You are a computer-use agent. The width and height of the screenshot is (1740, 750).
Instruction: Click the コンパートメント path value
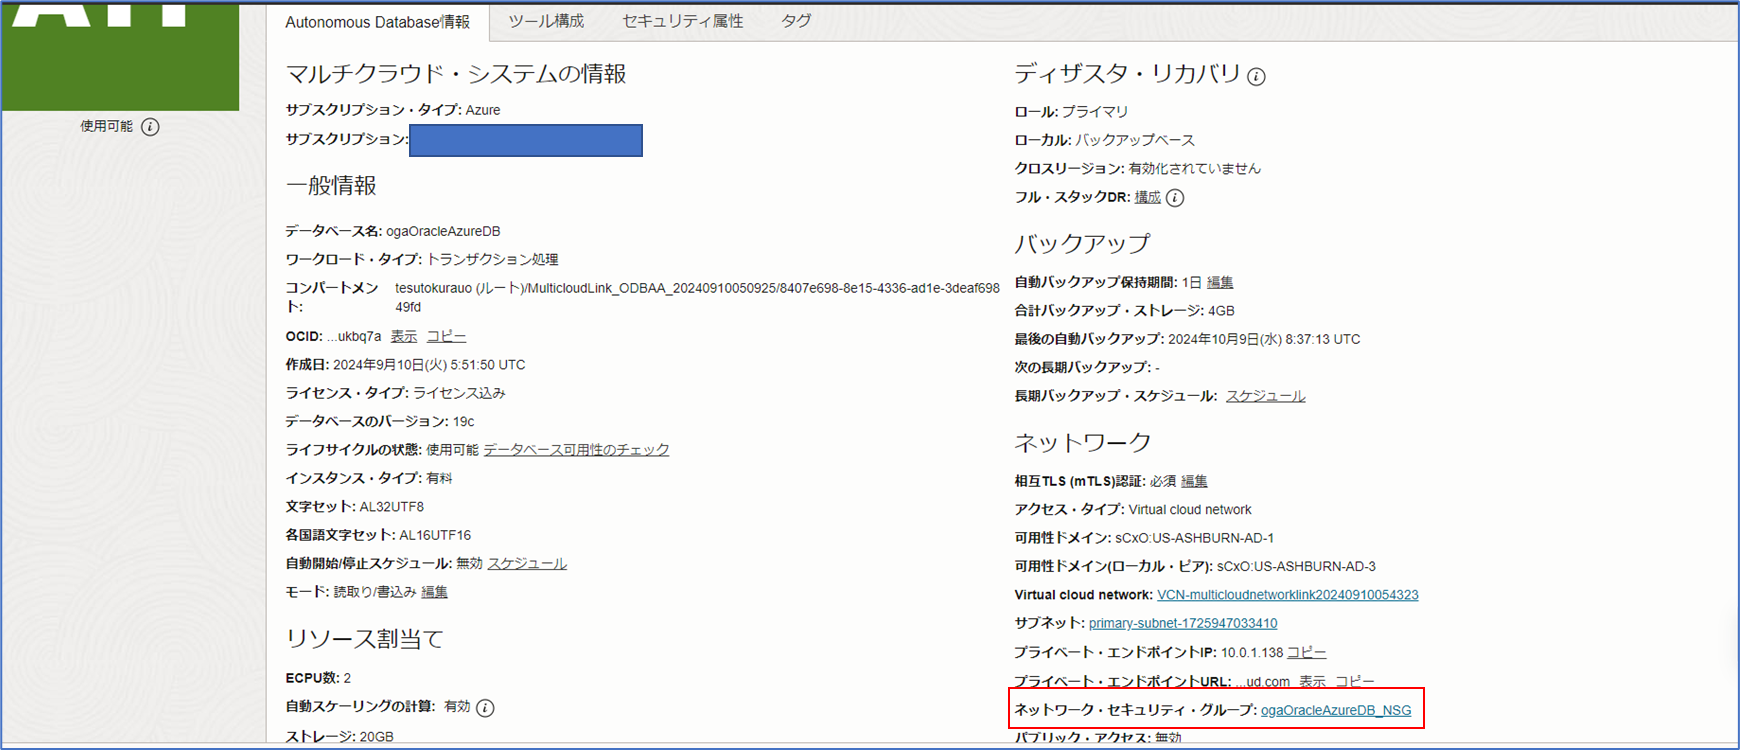697,297
